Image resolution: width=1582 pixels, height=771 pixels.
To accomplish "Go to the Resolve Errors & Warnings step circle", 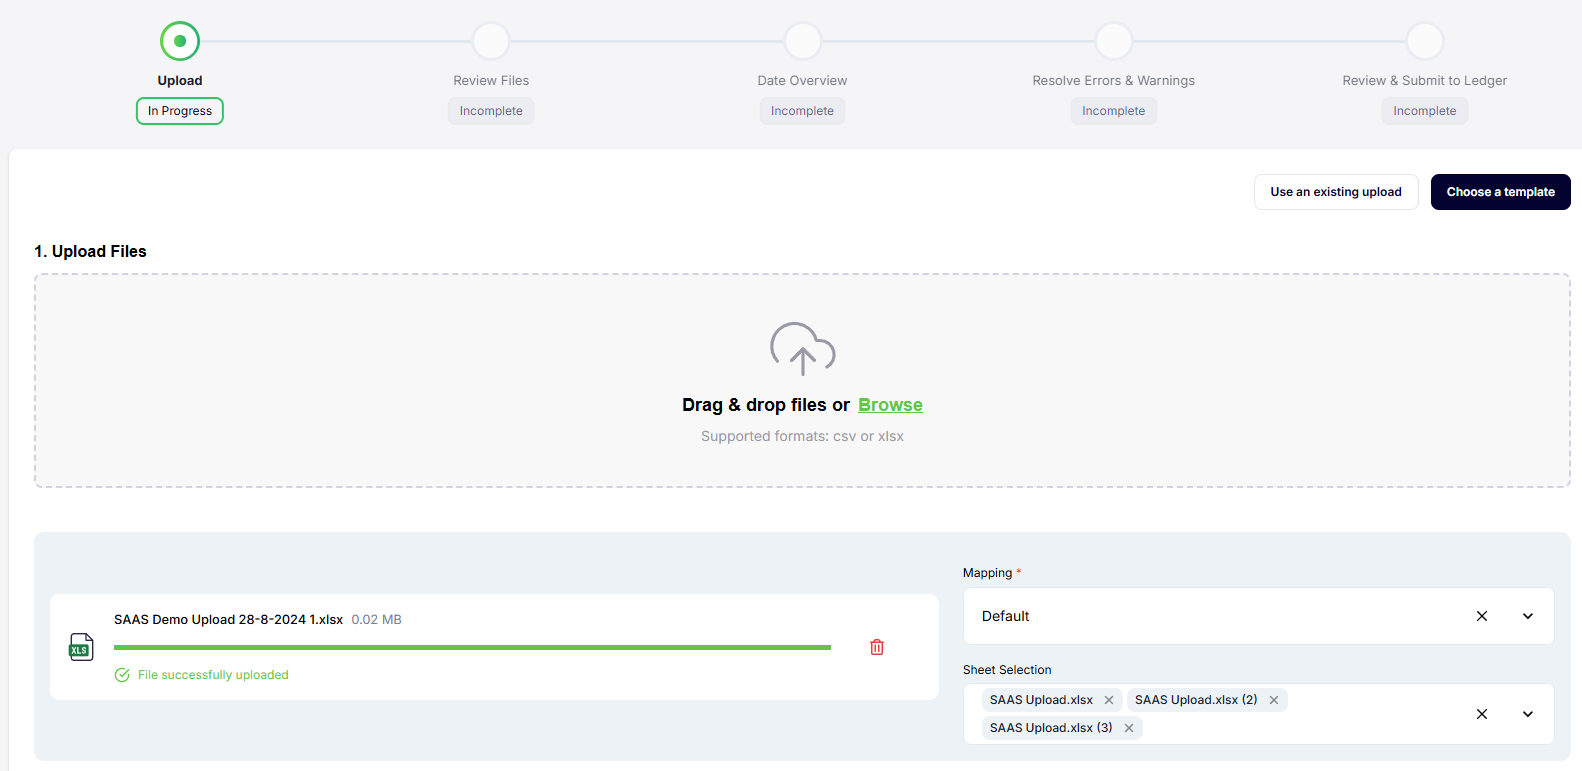I will [x=1114, y=41].
